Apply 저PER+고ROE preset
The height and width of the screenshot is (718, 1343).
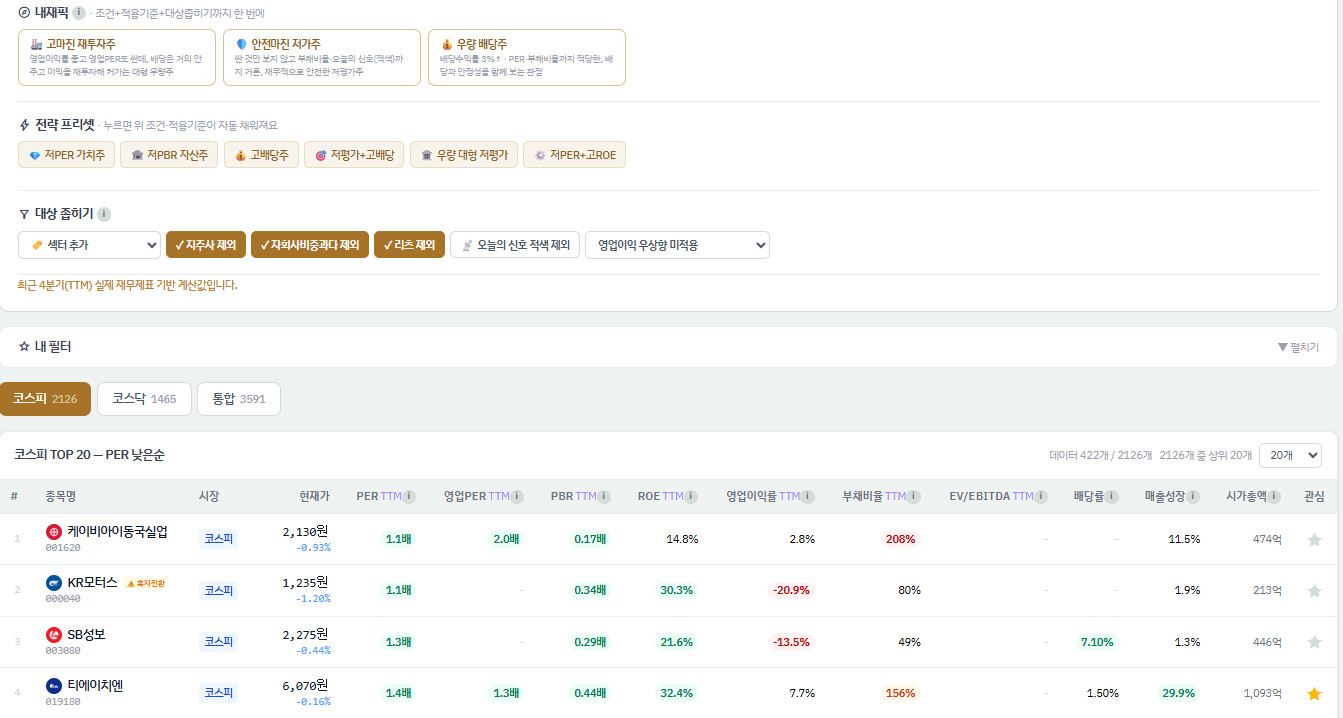click(574, 155)
